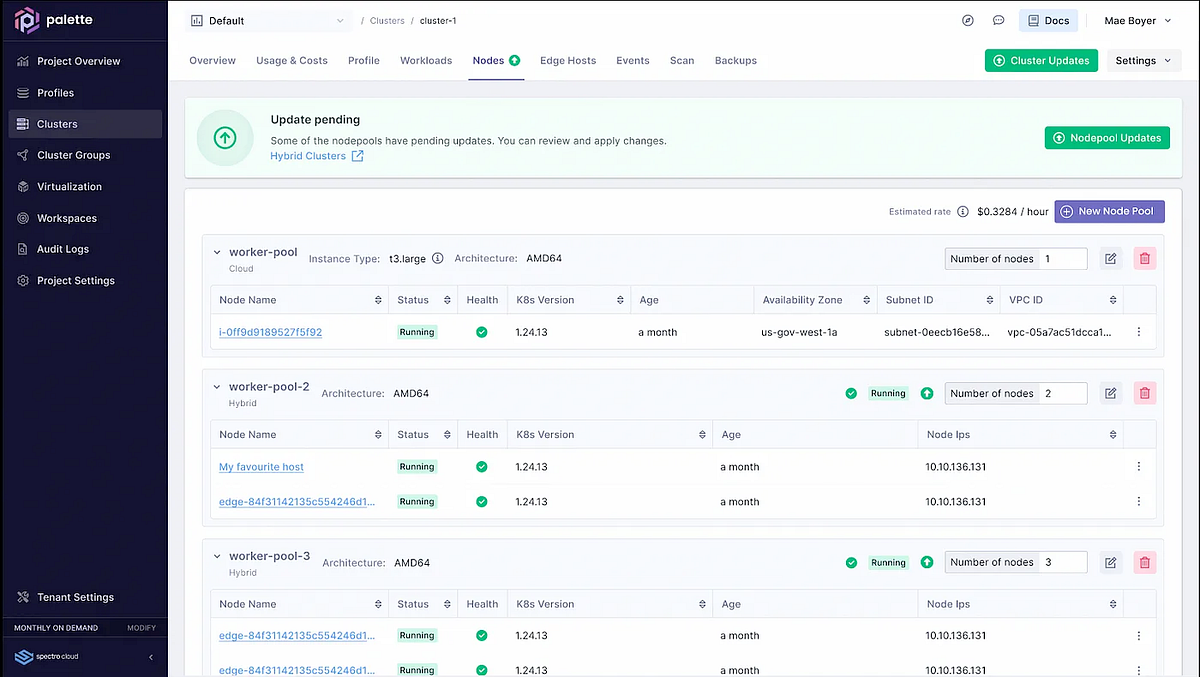The image size is (1200, 677).
Task: Click the estimated rate info icon
Action: point(963,212)
